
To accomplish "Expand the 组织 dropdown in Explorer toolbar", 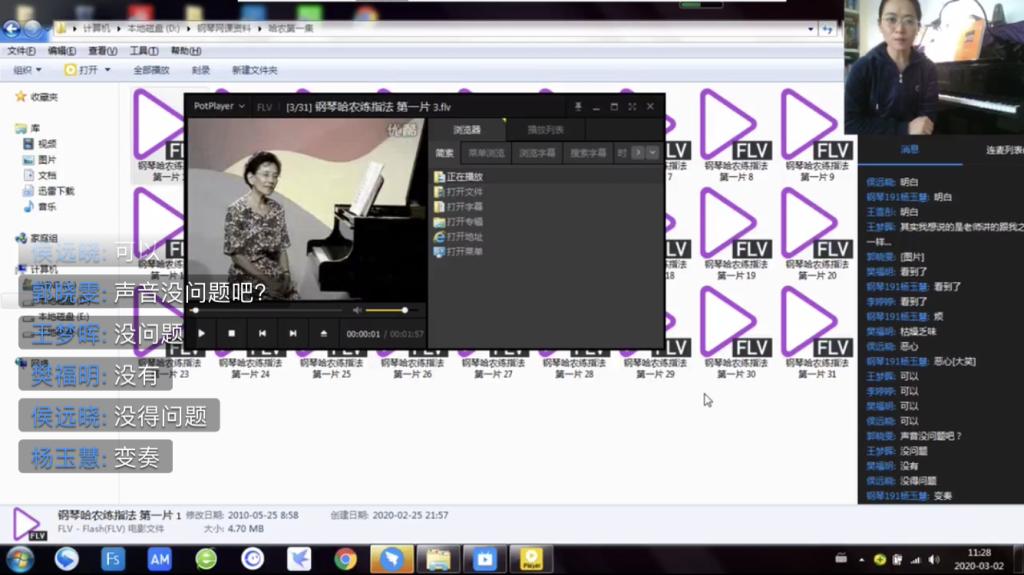I will [x=27, y=70].
